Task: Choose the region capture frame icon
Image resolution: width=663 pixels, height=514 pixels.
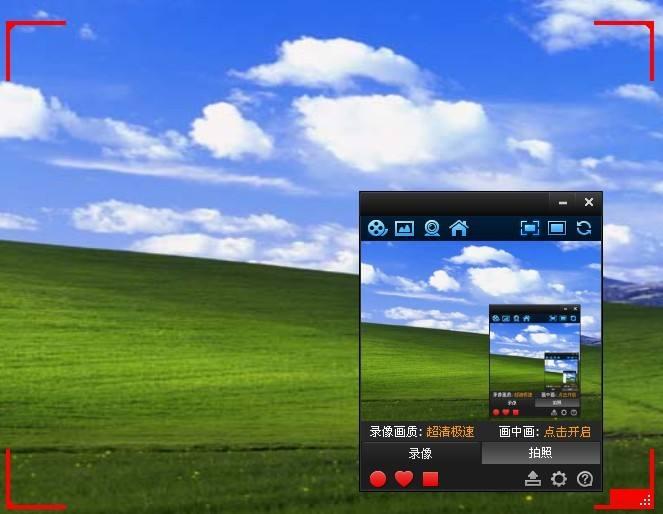Action: click(530, 228)
